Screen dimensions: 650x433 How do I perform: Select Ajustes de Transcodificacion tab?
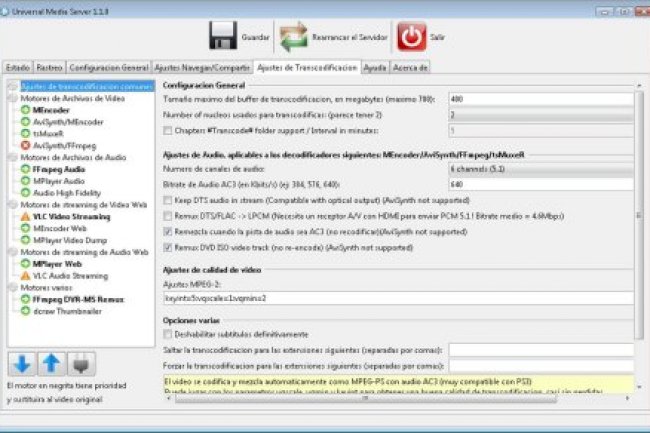coord(307,68)
